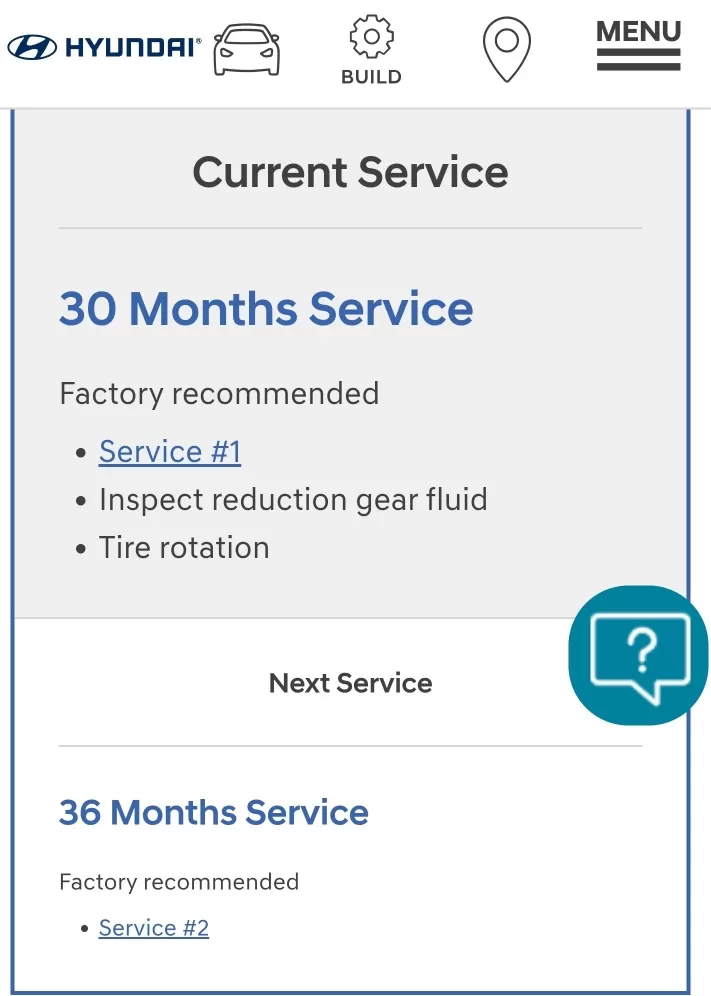
Task: Click Inspect reduction gear fluid item
Action: coord(293,500)
